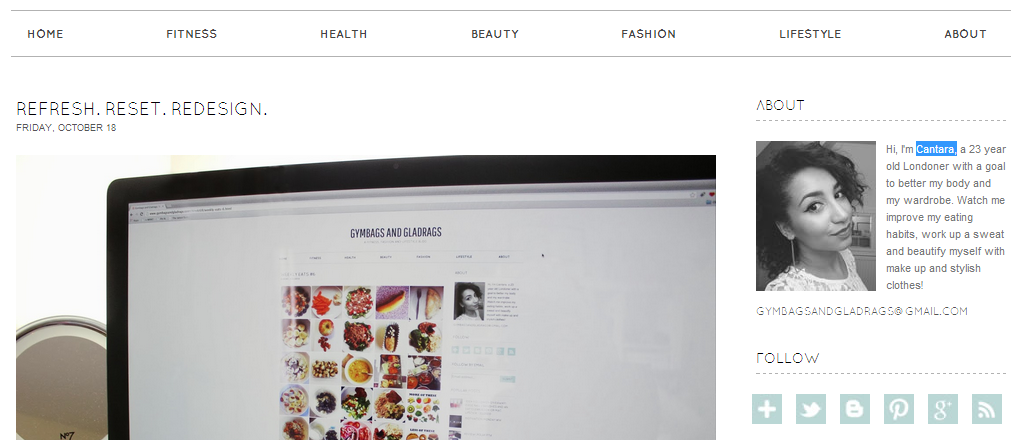Screen dimensions: 1018x440
Task: Click the gymbagsandgladrags gmail address link
Action: pyautogui.click(x=862, y=312)
